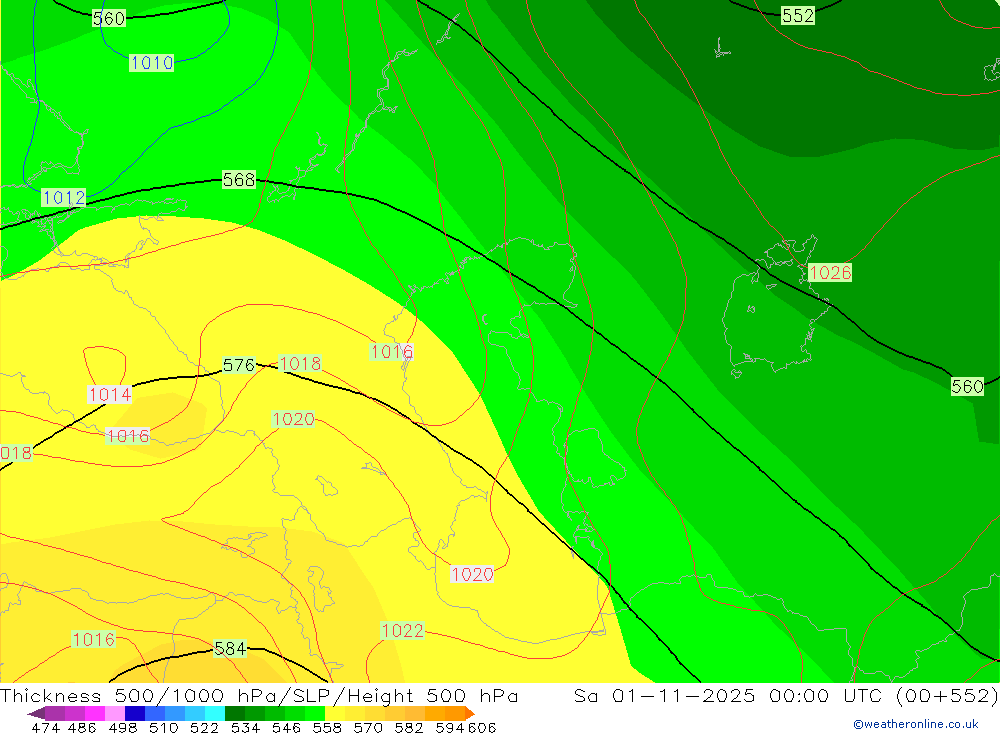Click the 522 legend value
The width and height of the screenshot is (1000, 733).
tap(205, 727)
